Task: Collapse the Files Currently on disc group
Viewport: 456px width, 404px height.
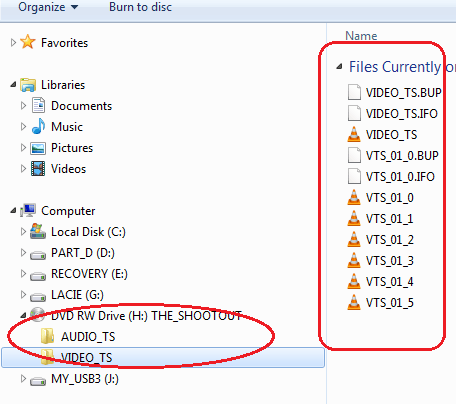Action: [339, 67]
